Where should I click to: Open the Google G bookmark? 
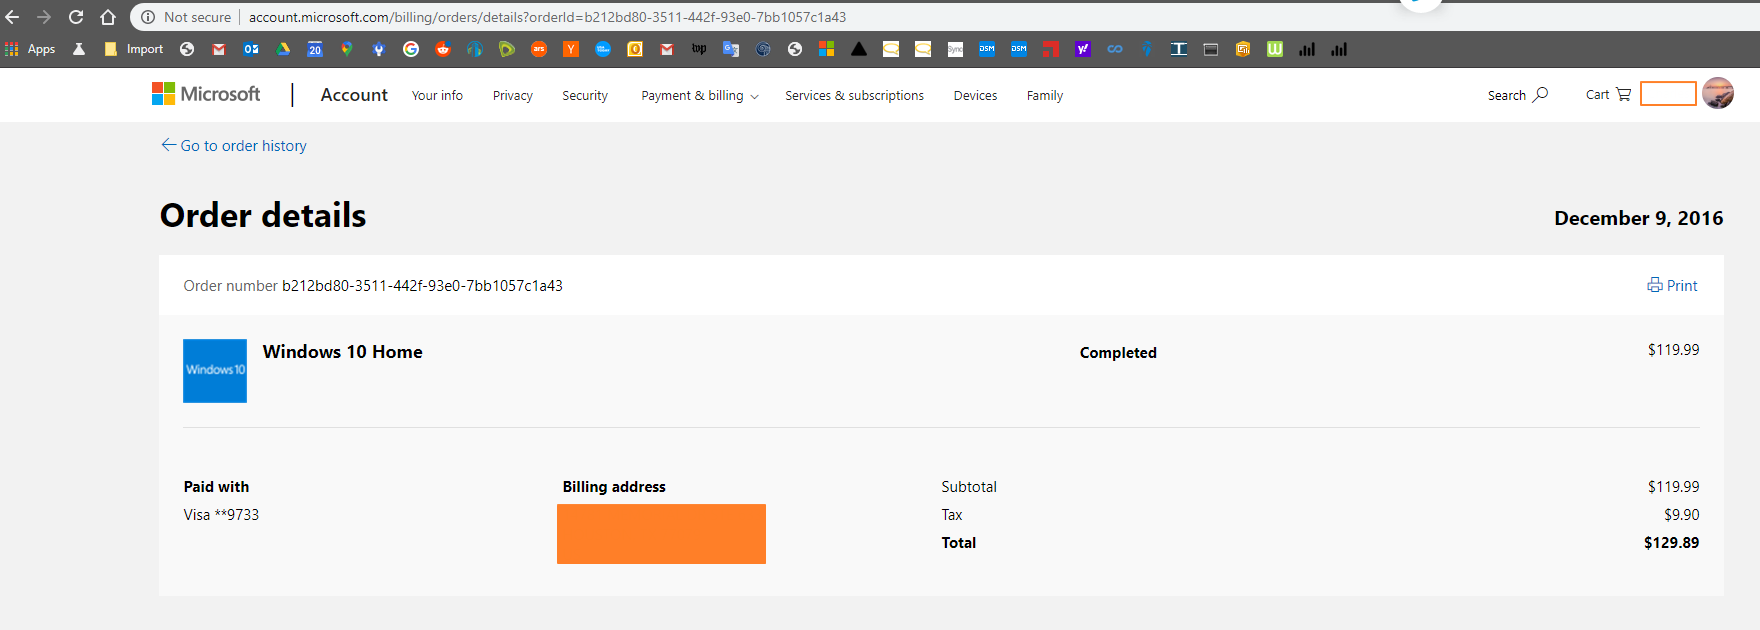(x=411, y=49)
